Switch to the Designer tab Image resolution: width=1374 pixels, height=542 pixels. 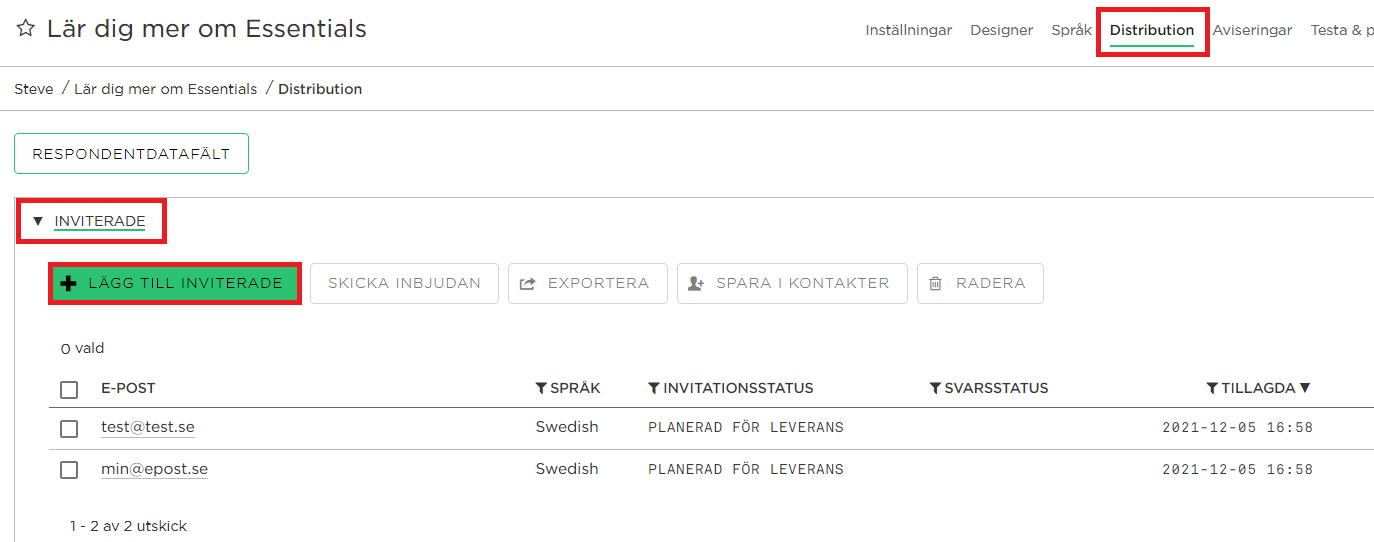click(x=1001, y=31)
